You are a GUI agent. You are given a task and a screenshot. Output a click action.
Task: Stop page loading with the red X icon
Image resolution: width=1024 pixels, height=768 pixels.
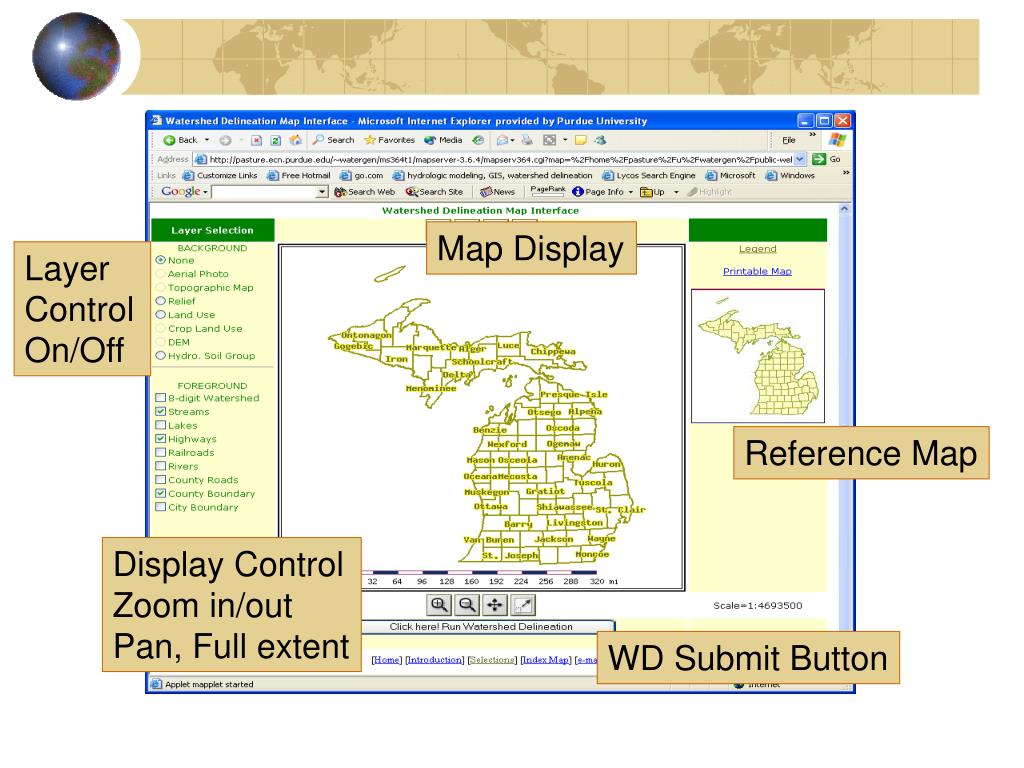pyautogui.click(x=257, y=140)
